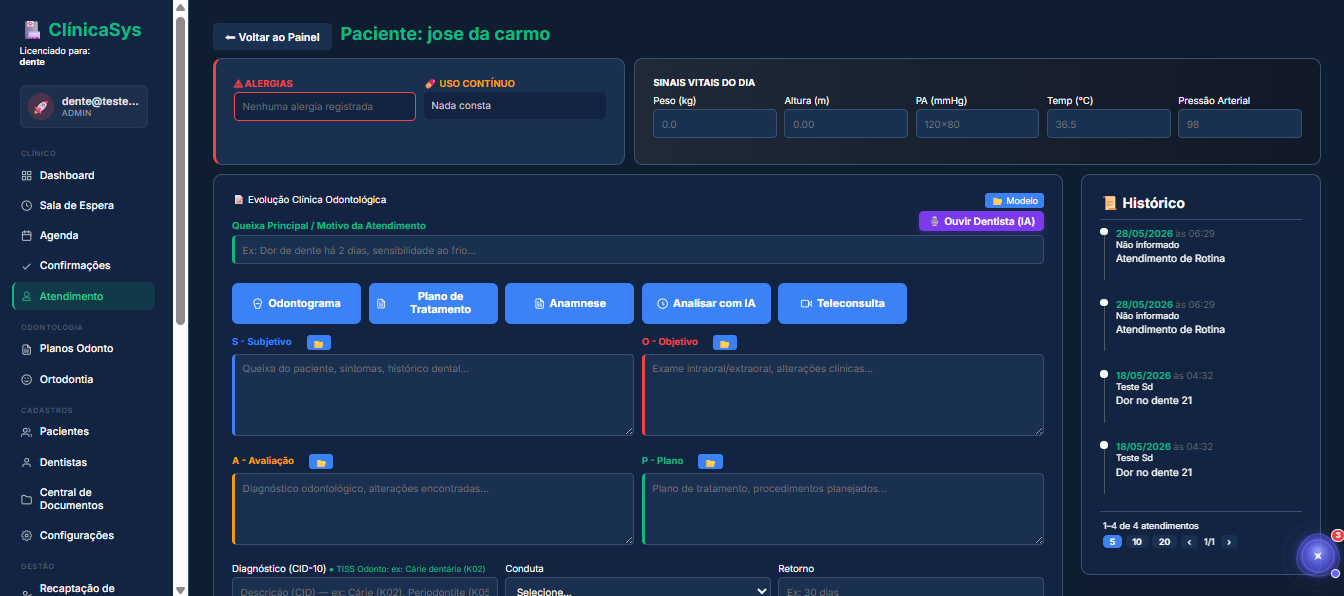The width and height of the screenshot is (1344, 596).
Task: Open the floating assistant bubble with badge
Action: click(1318, 555)
